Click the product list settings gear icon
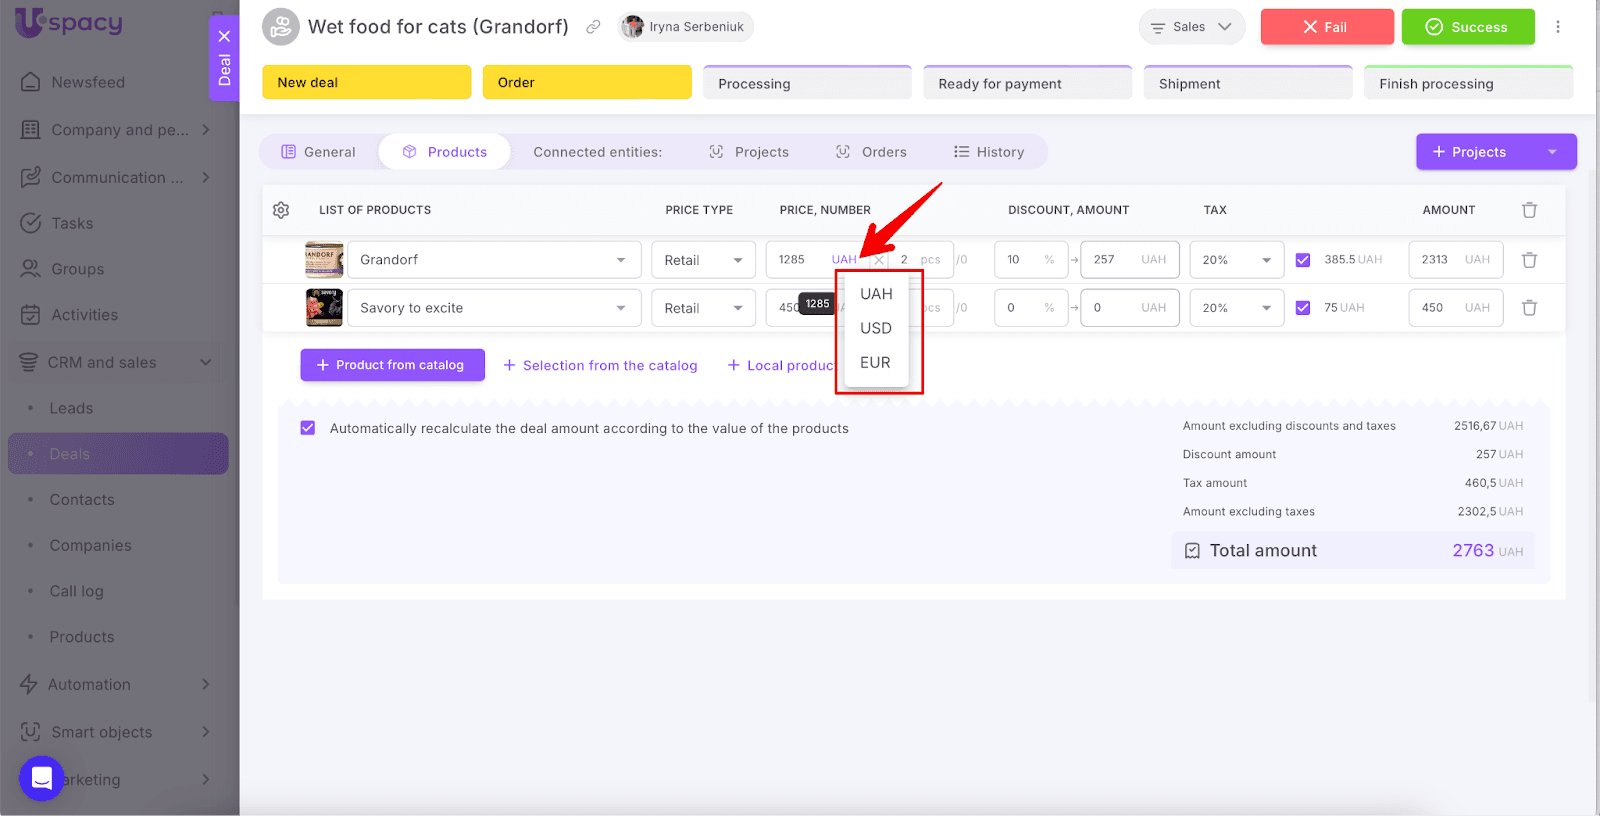 [281, 210]
